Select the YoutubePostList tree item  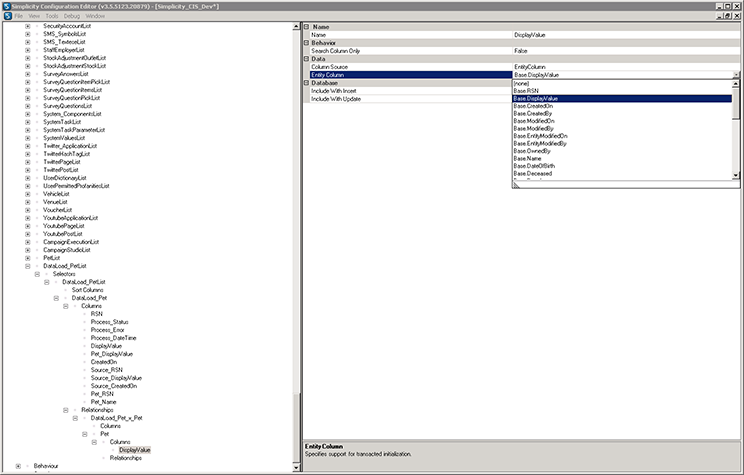click(x=63, y=234)
